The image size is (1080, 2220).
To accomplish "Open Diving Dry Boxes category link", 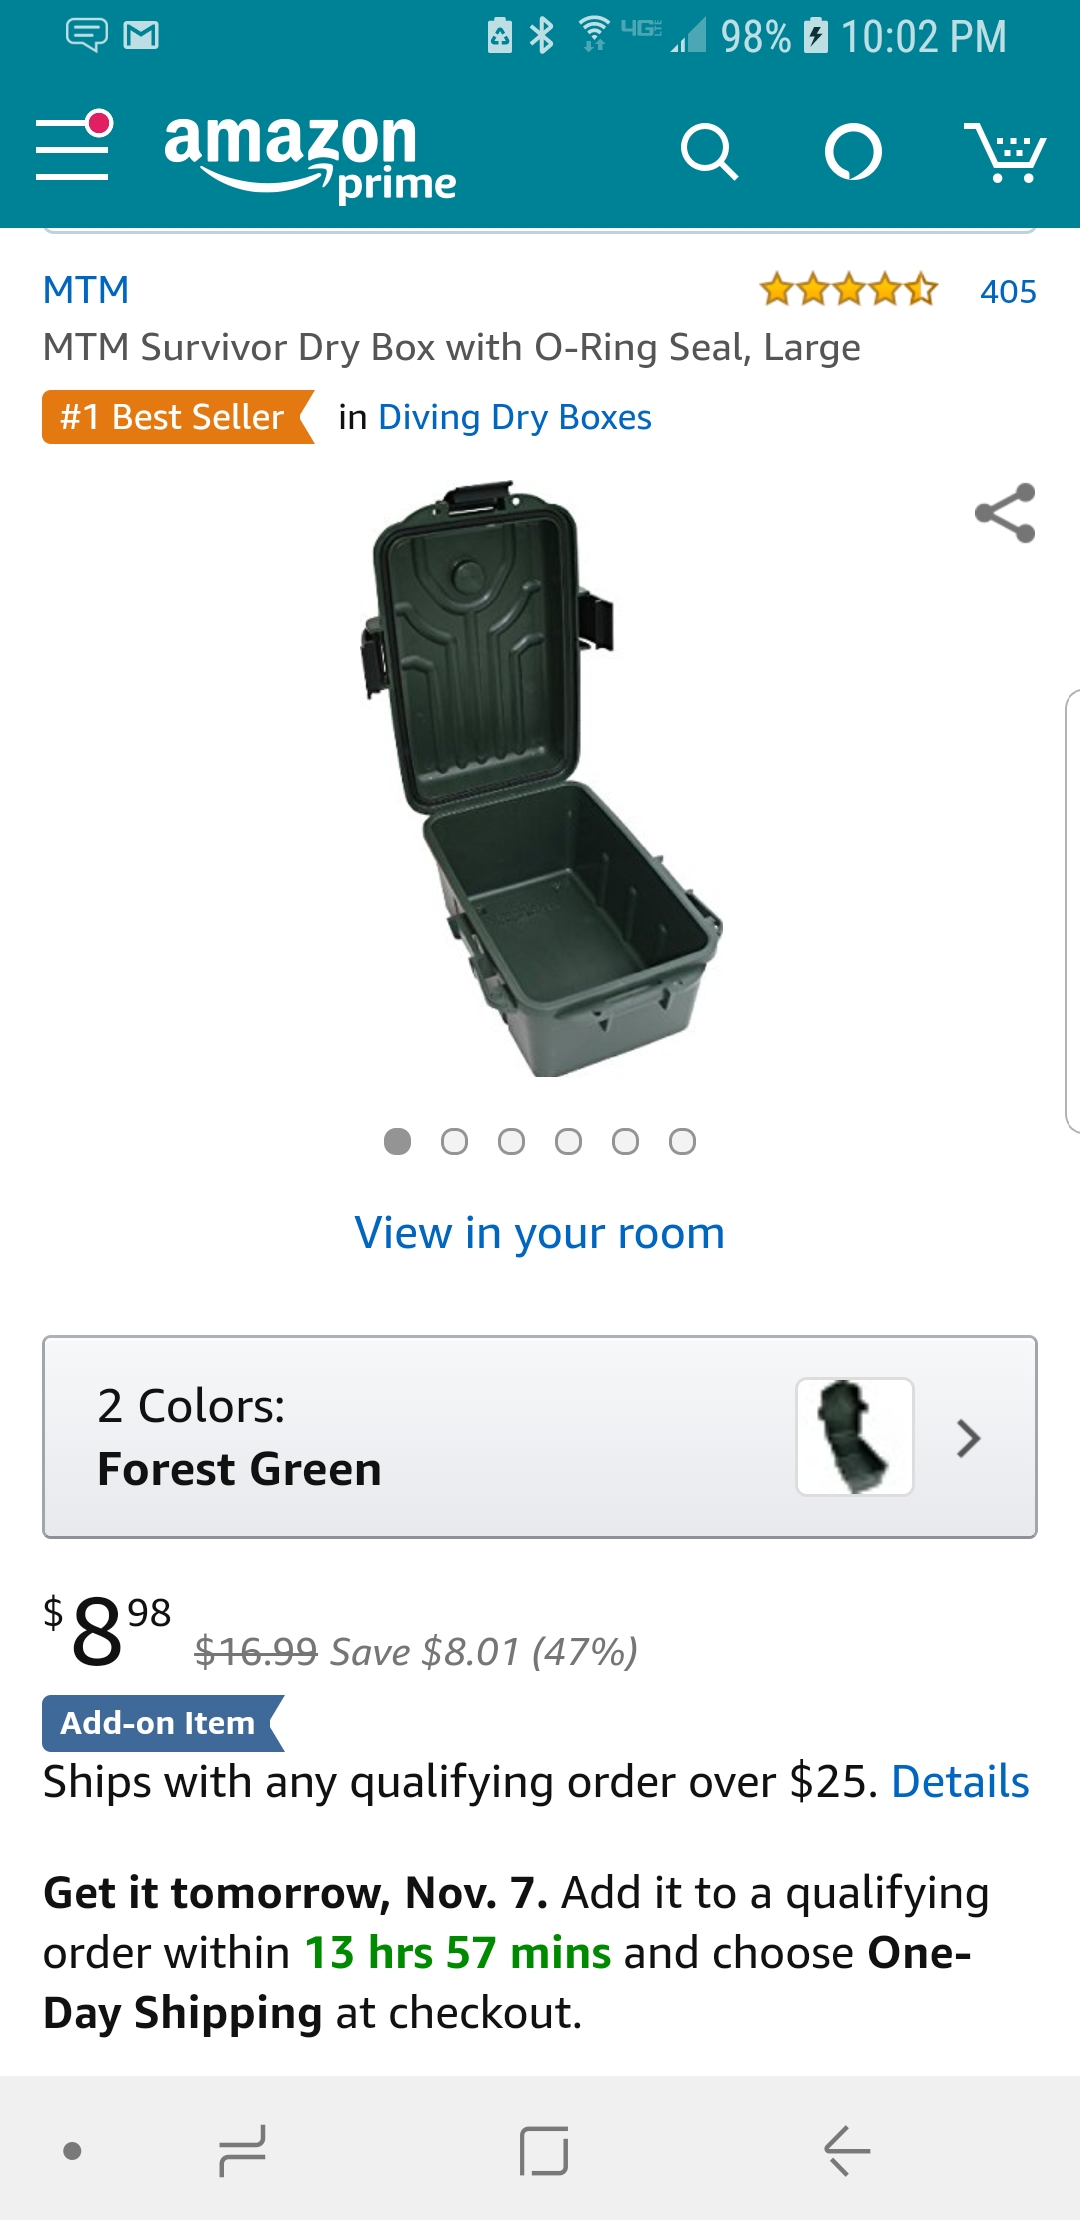I will coord(515,417).
